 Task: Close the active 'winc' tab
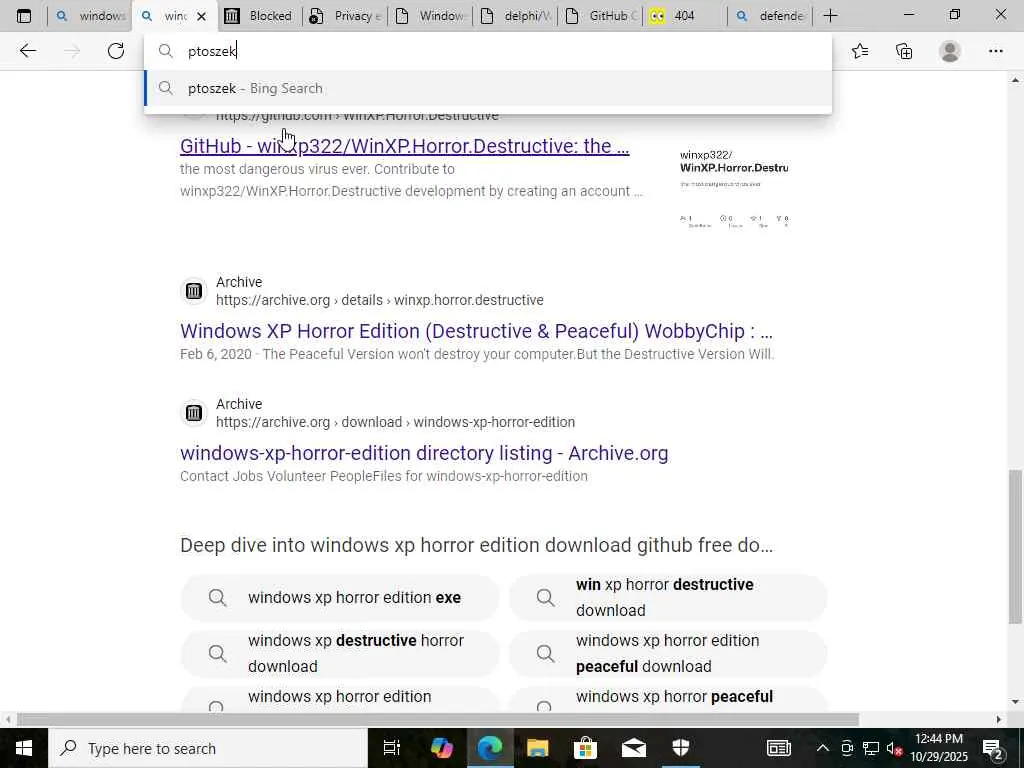(201, 16)
